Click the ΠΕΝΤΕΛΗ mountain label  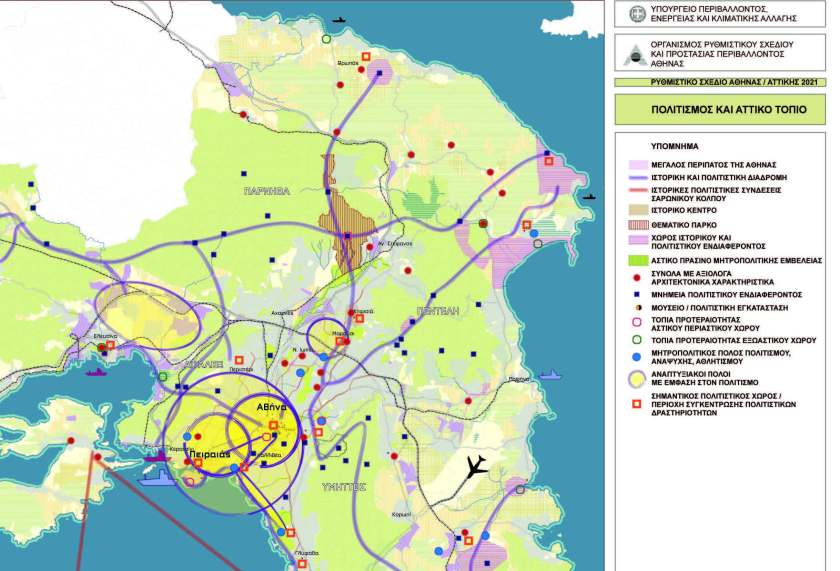click(438, 311)
